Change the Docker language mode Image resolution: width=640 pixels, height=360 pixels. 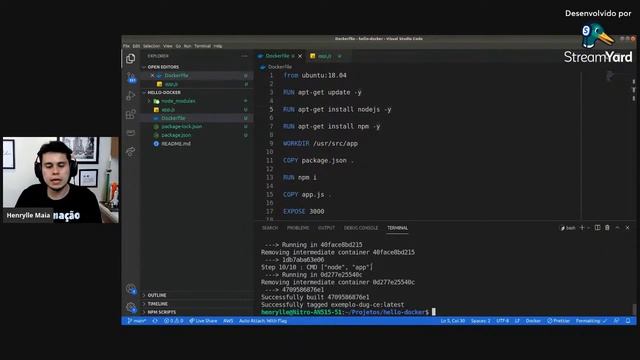533,321
